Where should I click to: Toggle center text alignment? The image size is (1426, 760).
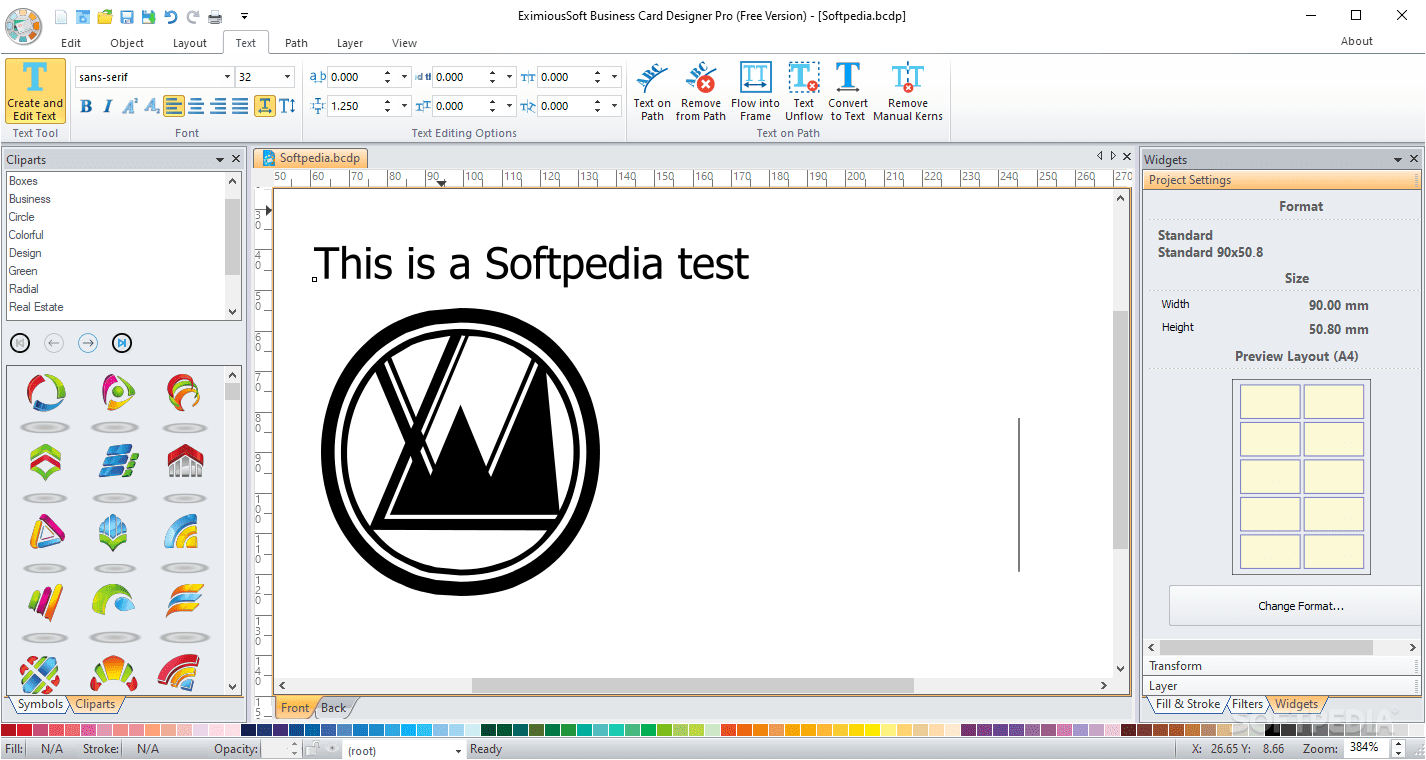[x=196, y=106]
